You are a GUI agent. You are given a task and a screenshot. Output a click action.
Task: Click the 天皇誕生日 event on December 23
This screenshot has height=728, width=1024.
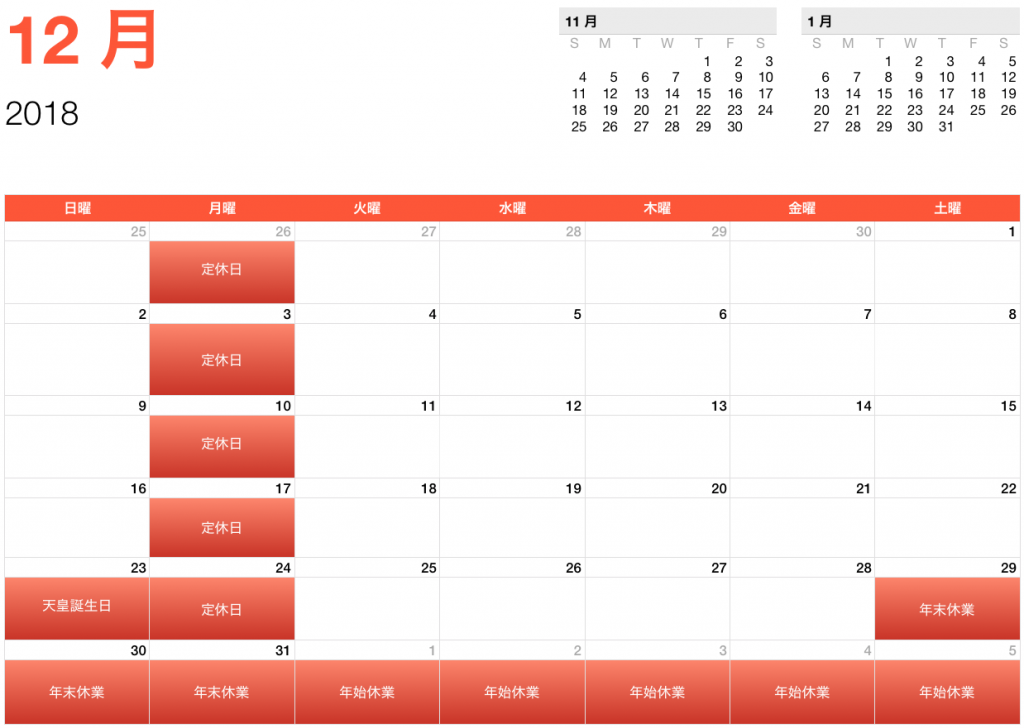click(77, 608)
